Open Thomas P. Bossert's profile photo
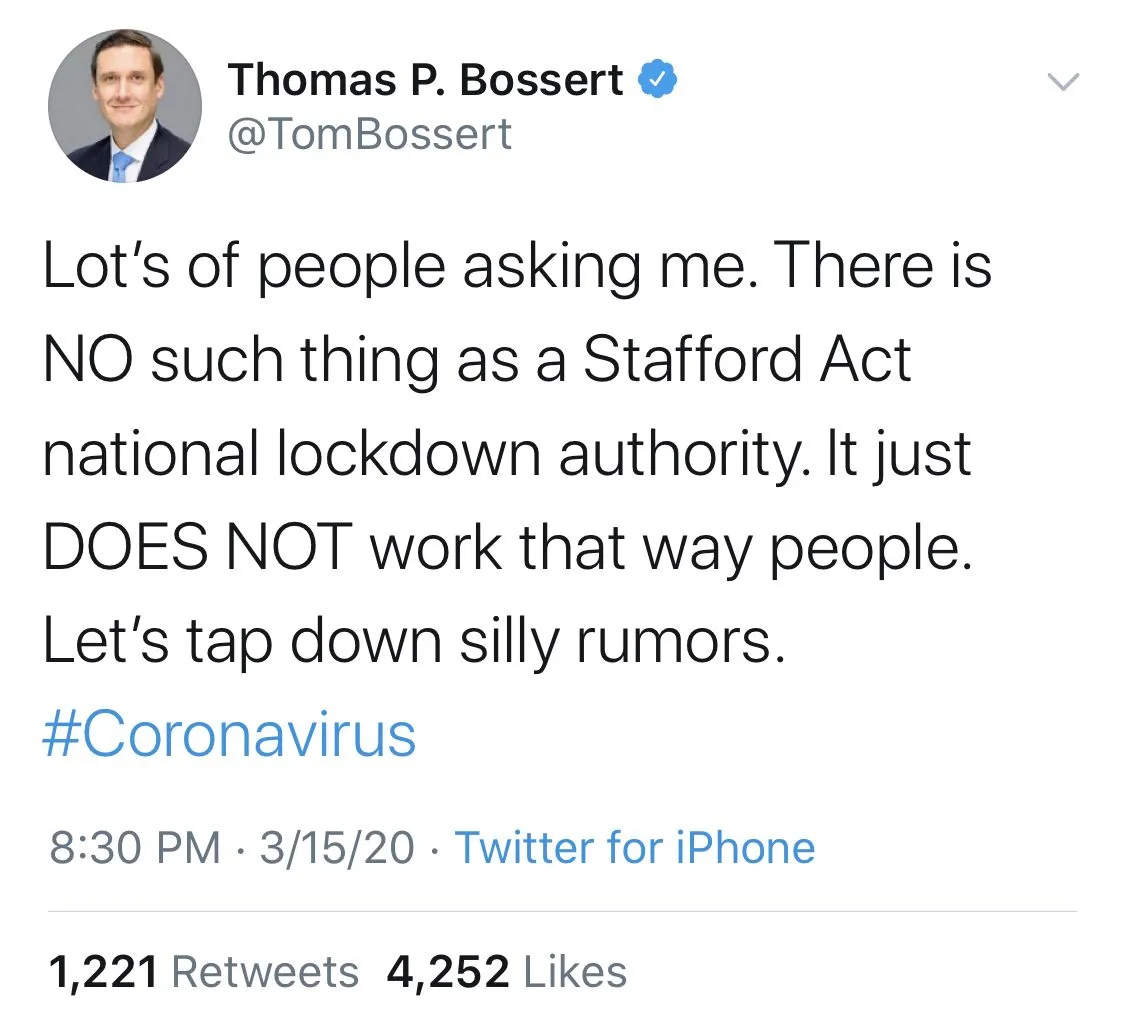The width and height of the screenshot is (1125, 1024). [125, 106]
